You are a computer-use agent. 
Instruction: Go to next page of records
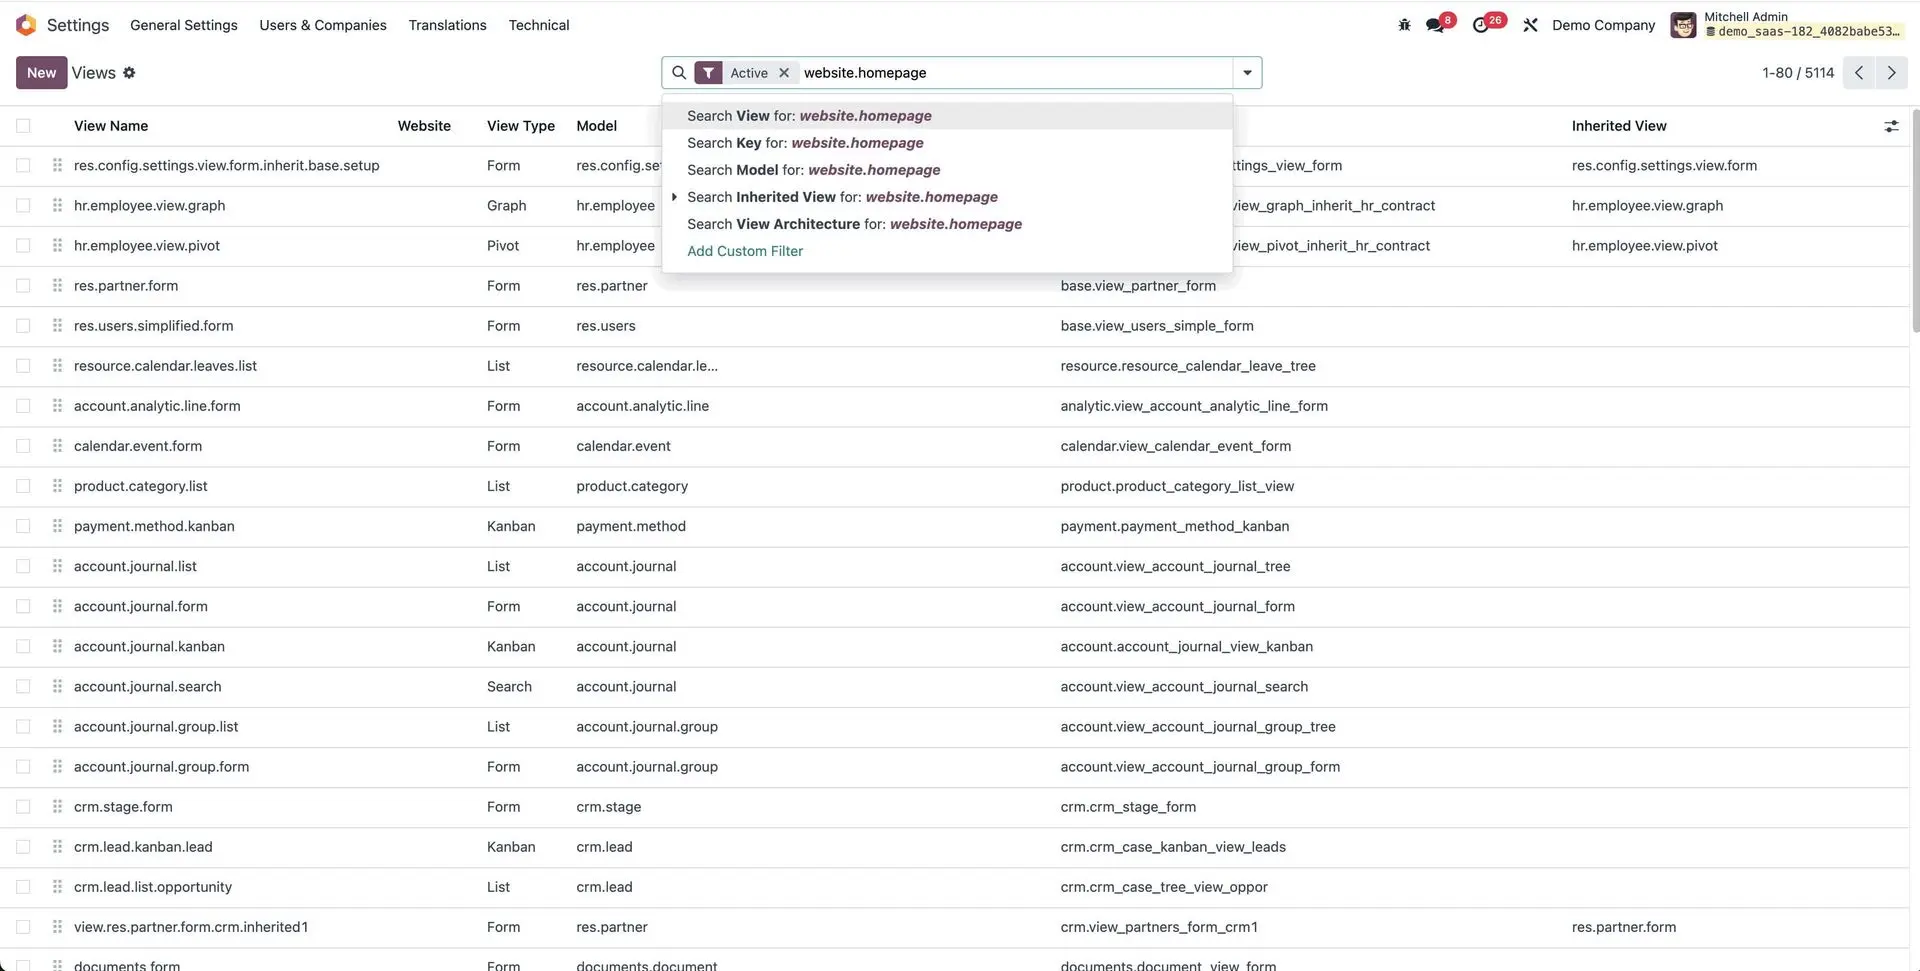1891,73
